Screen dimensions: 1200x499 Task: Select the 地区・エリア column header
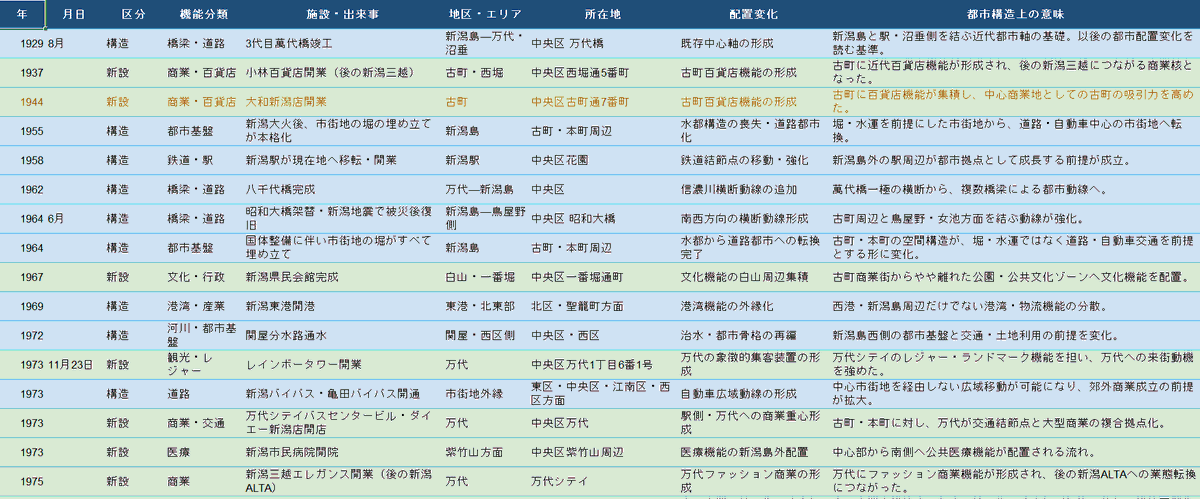click(484, 15)
